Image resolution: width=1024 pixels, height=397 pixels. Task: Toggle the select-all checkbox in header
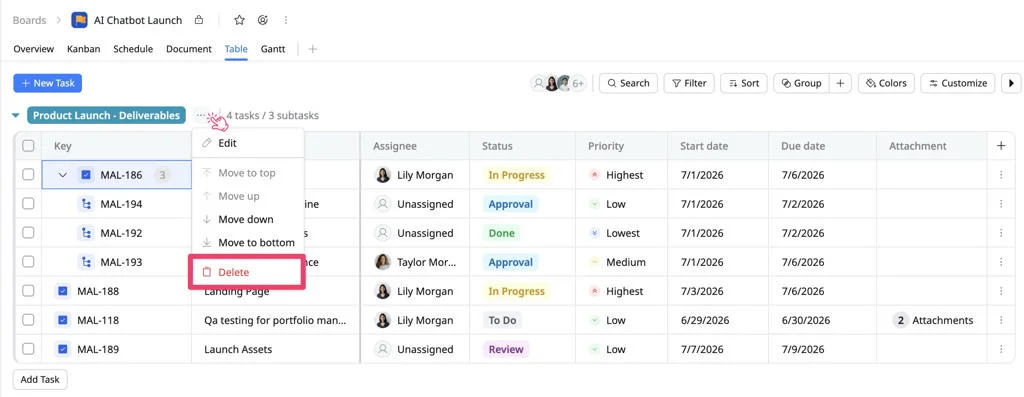point(28,146)
